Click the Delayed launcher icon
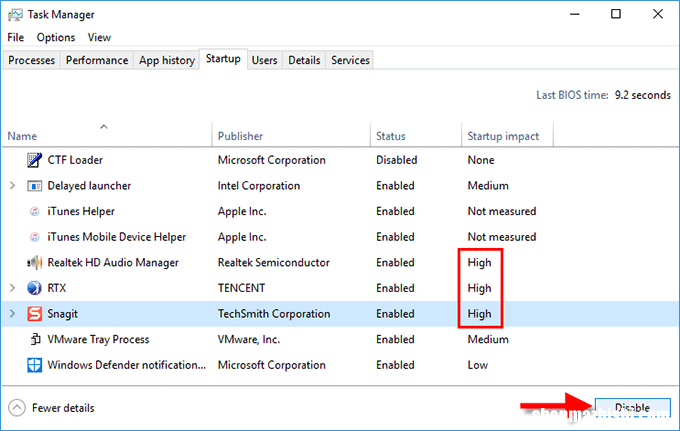This screenshot has height=431, width=680. pyautogui.click(x=34, y=186)
